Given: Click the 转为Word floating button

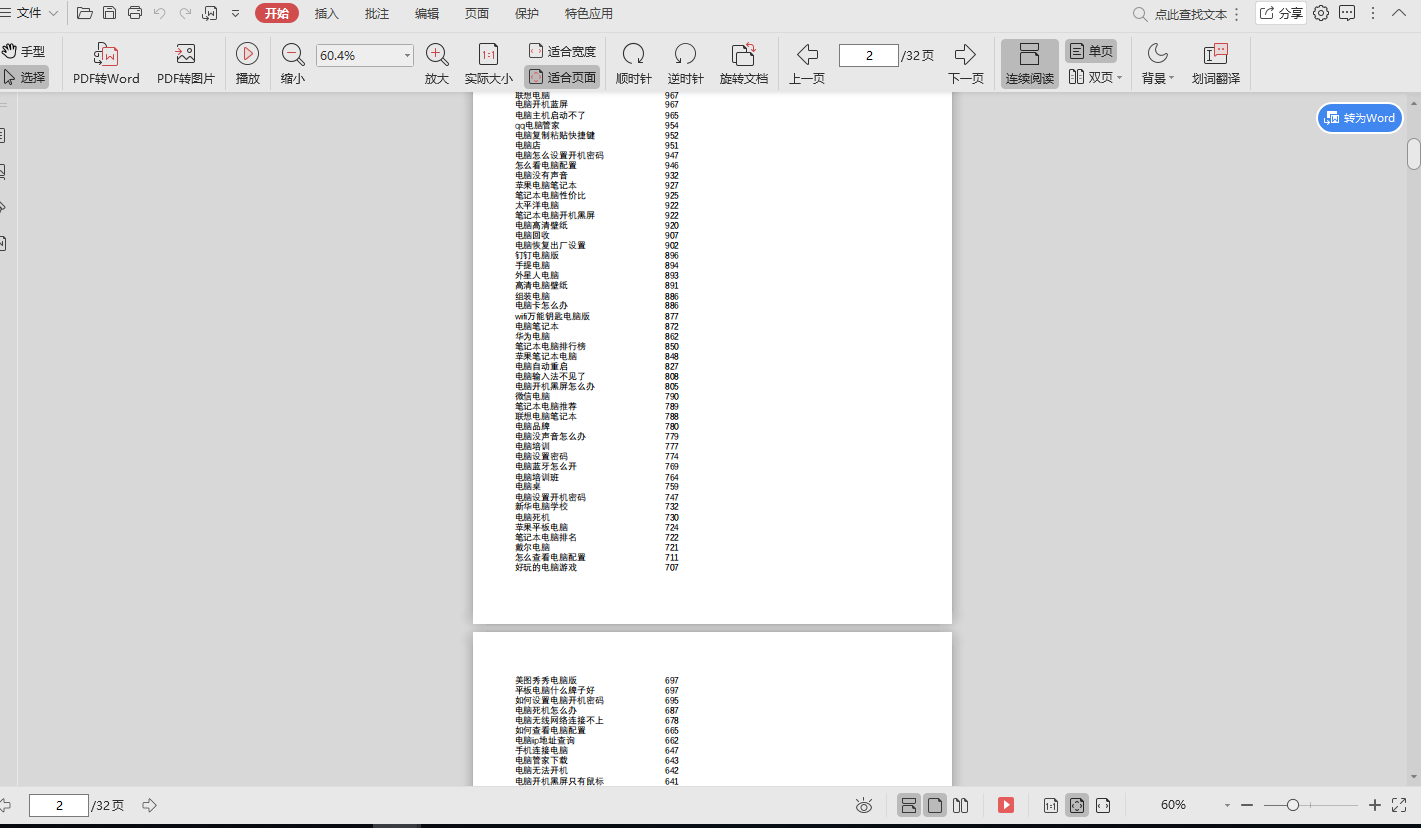Looking at the screenshot, I should 1359,118.
